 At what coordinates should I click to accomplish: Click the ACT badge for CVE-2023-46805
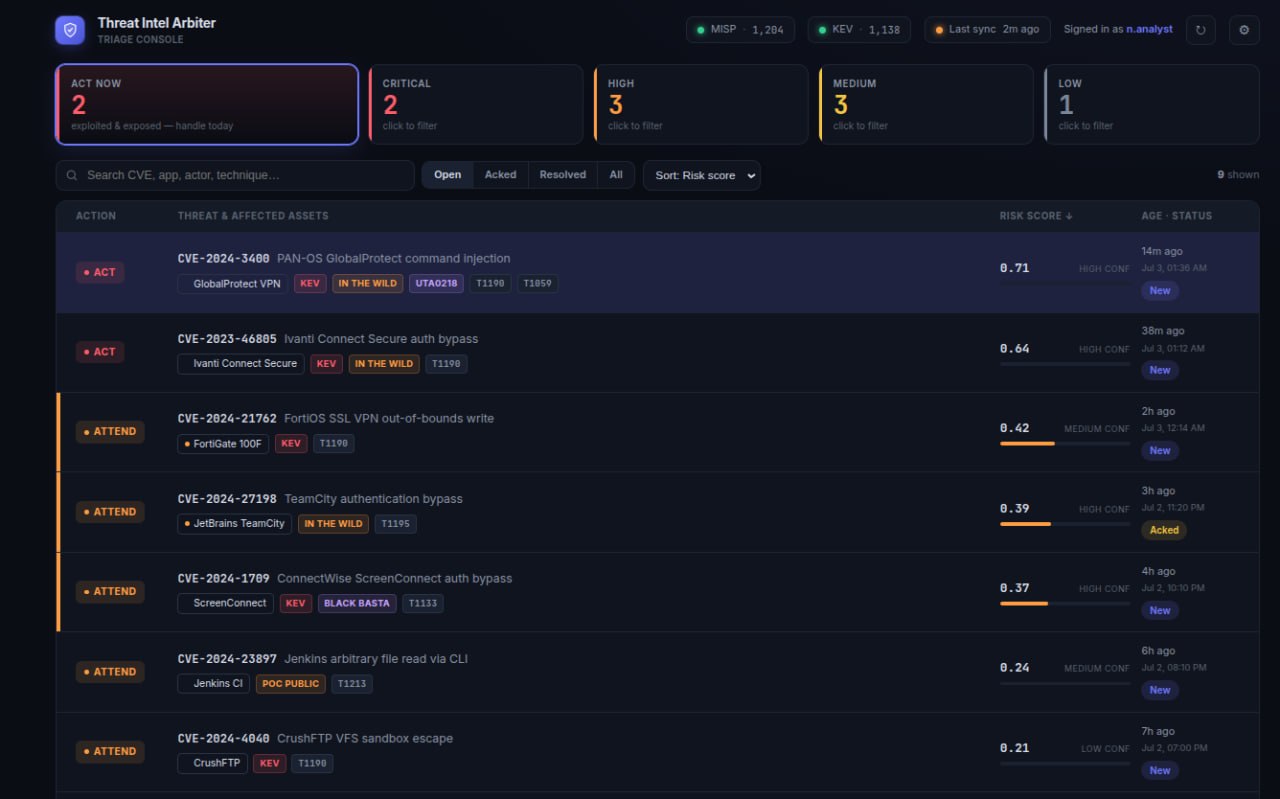click(x=100, y=352)
